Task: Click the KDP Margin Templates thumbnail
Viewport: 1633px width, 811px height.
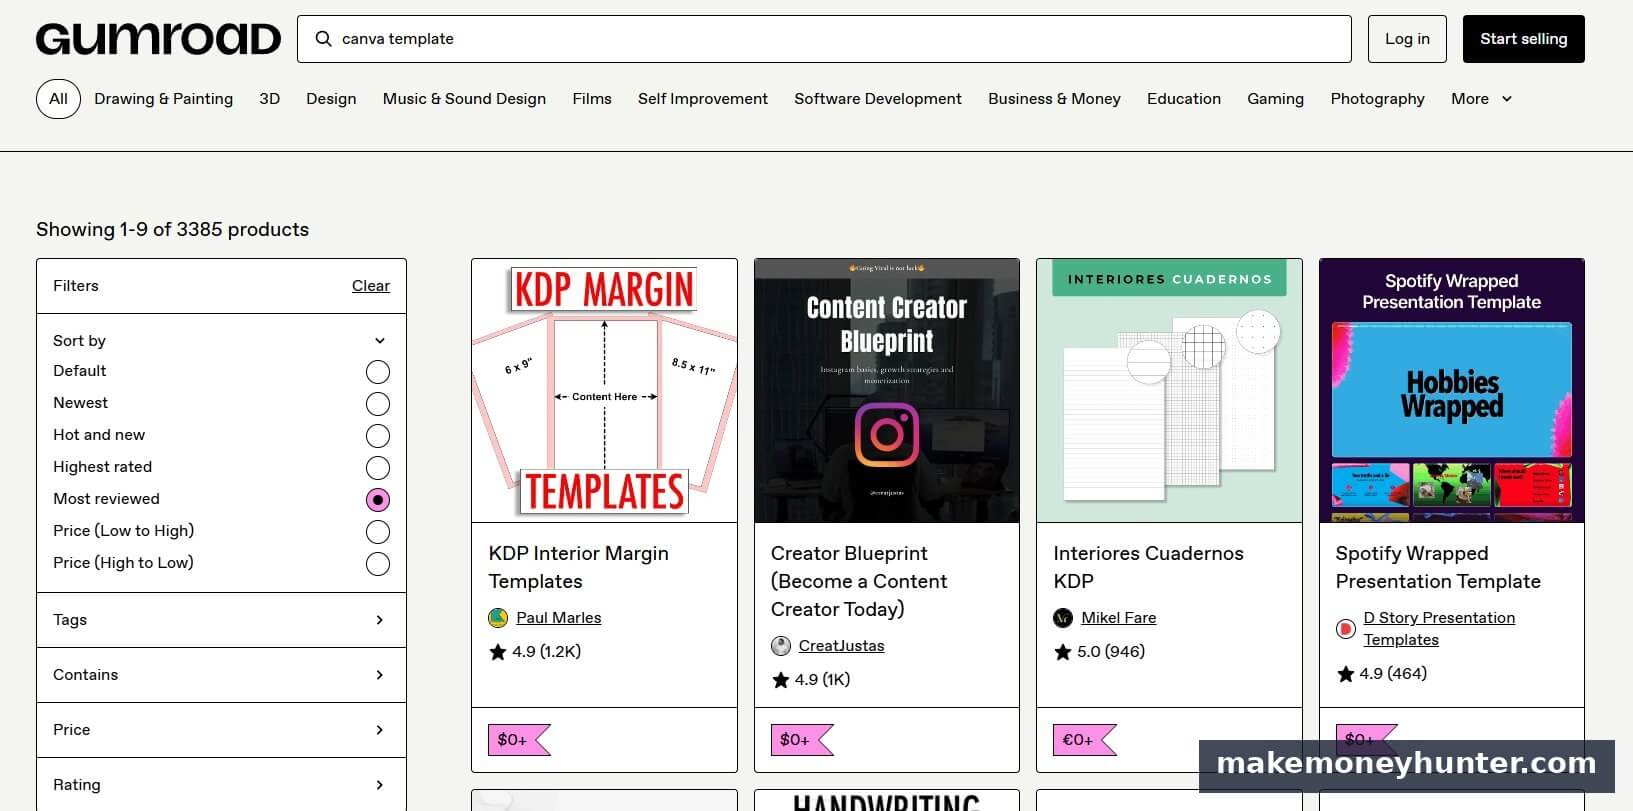Action: (x=604, y=391)
